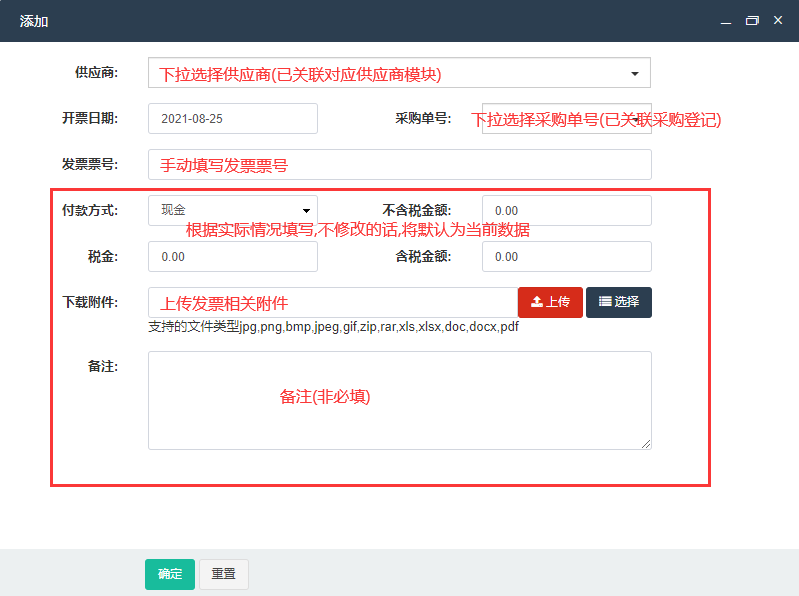The width and height of the screenshot is (799, 596).
Task: Click the 供应商 field label
Action: [x=96, y=72]
